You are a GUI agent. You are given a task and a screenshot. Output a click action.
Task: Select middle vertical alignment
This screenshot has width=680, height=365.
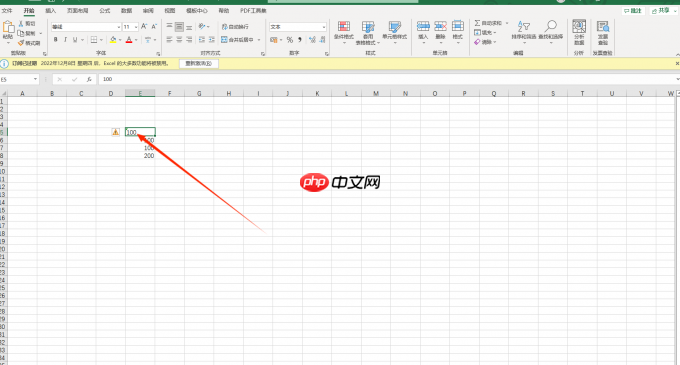click(179, 27)
